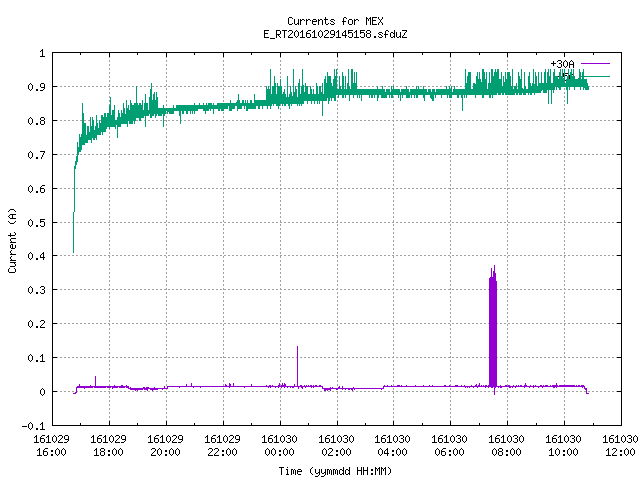Click the x-axis tick label '161029 18:00'
This screenshot has width=640, height=480.
[x=109, y=446]
